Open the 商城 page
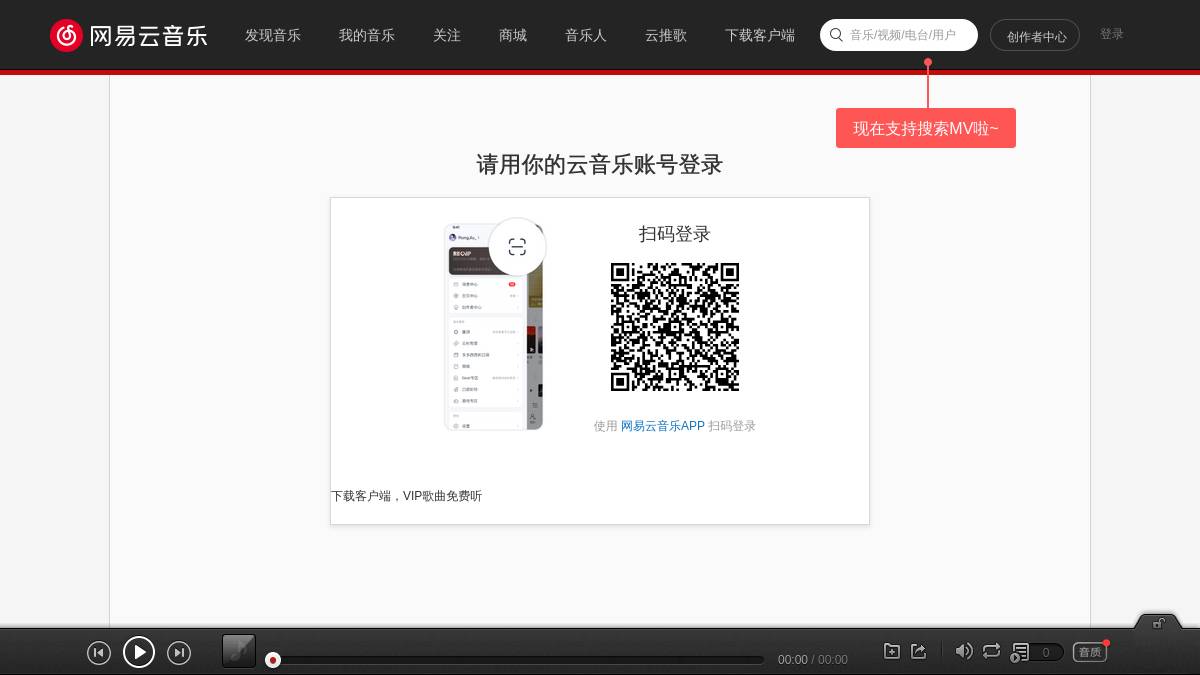1200x675 pixels. [513, 35]
